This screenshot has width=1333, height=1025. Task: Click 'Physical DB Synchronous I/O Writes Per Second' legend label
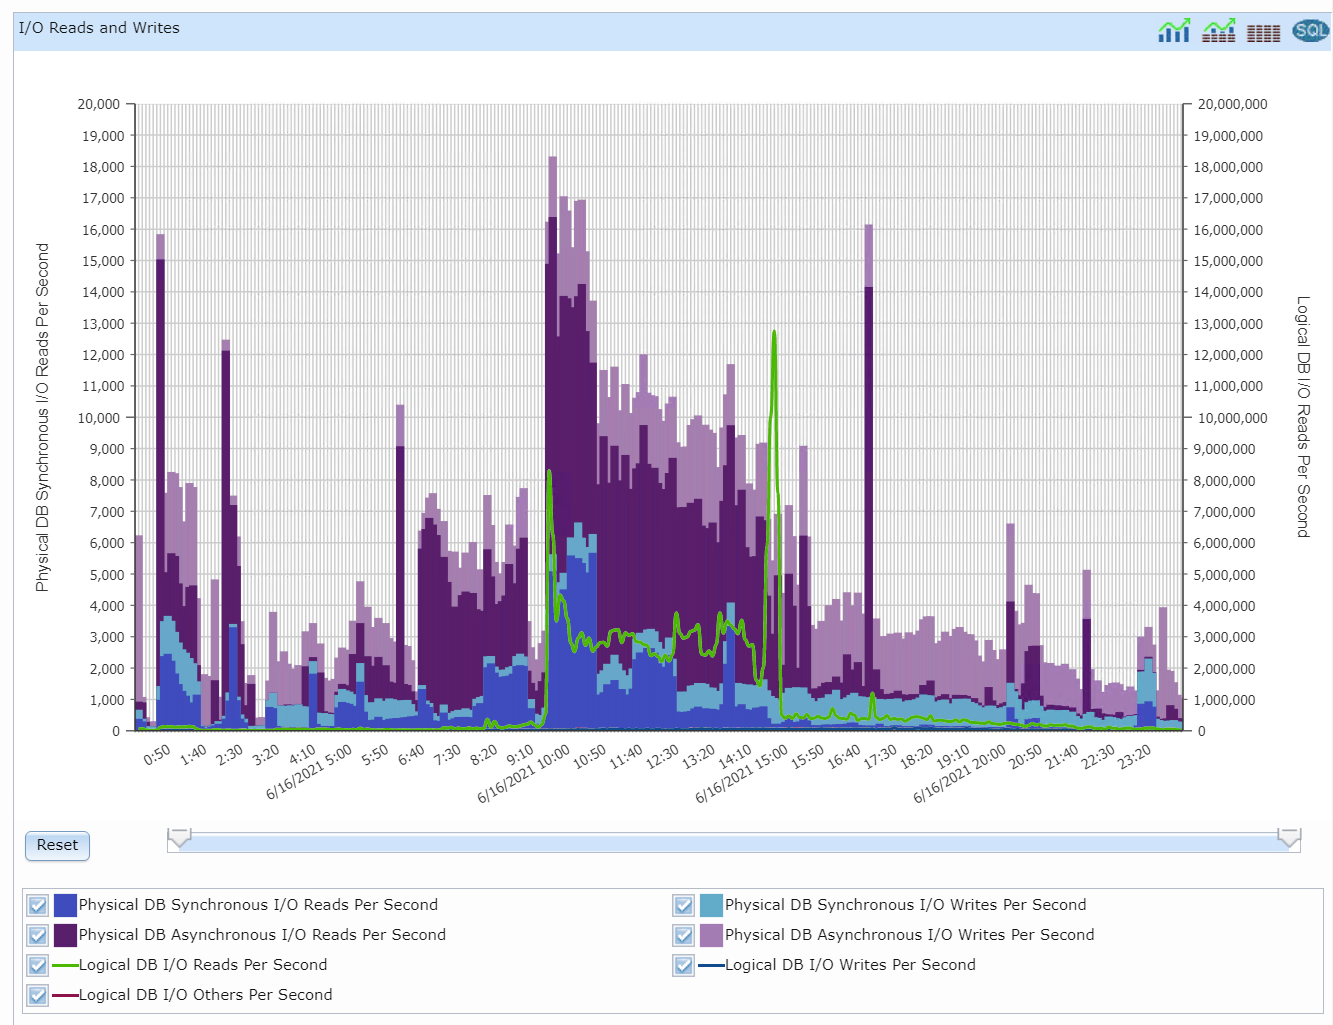pyautogui.click(x=905, y=905)
